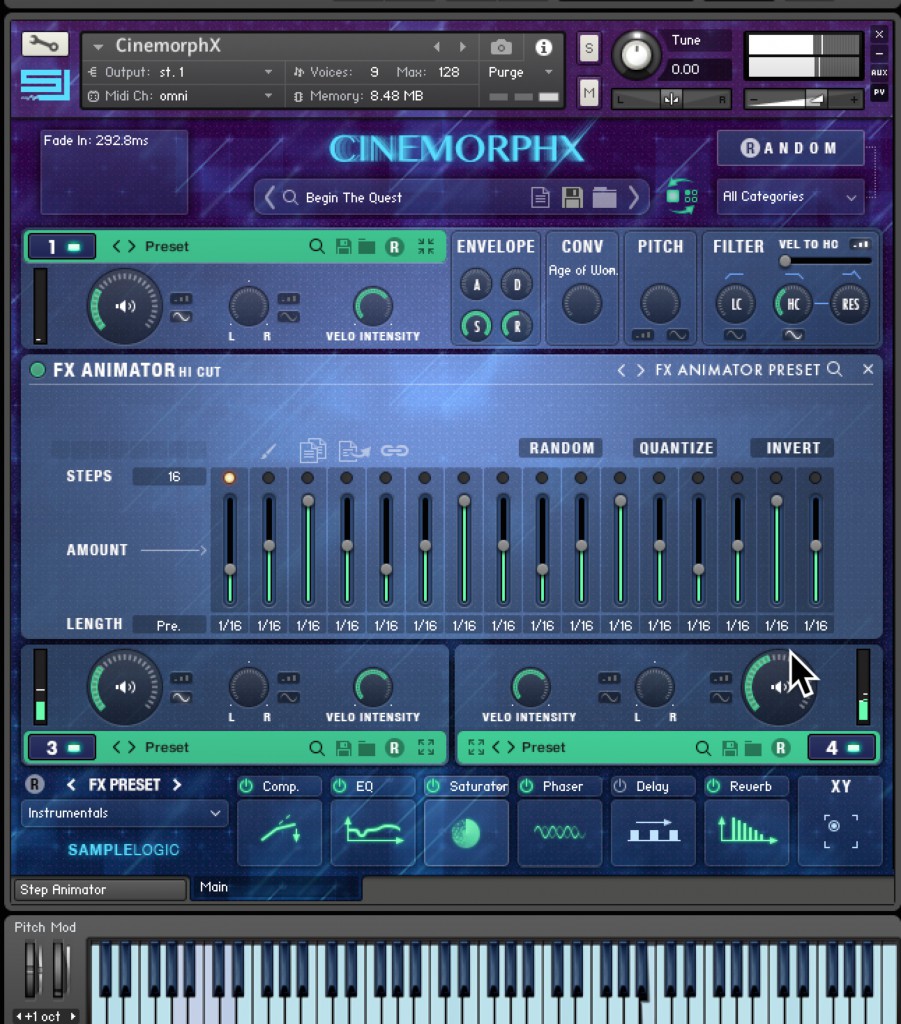Open the Delay effect graphic

tap(653, 832)
